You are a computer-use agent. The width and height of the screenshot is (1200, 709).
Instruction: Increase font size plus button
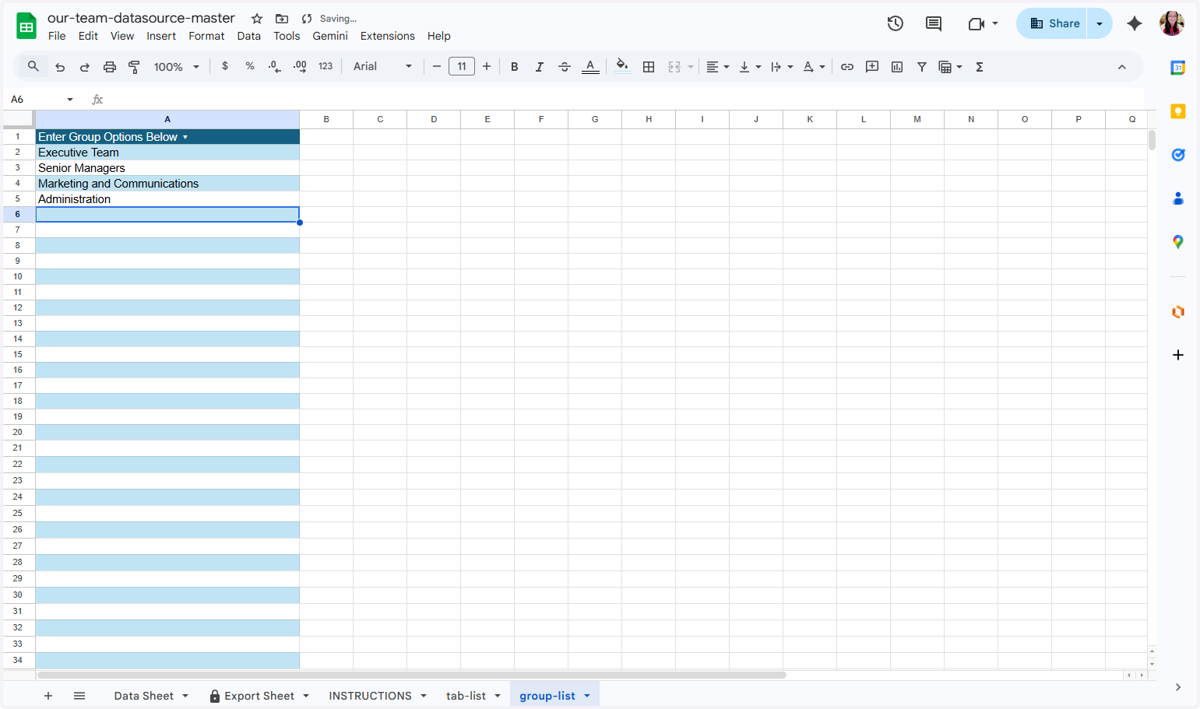coord(487,67)
